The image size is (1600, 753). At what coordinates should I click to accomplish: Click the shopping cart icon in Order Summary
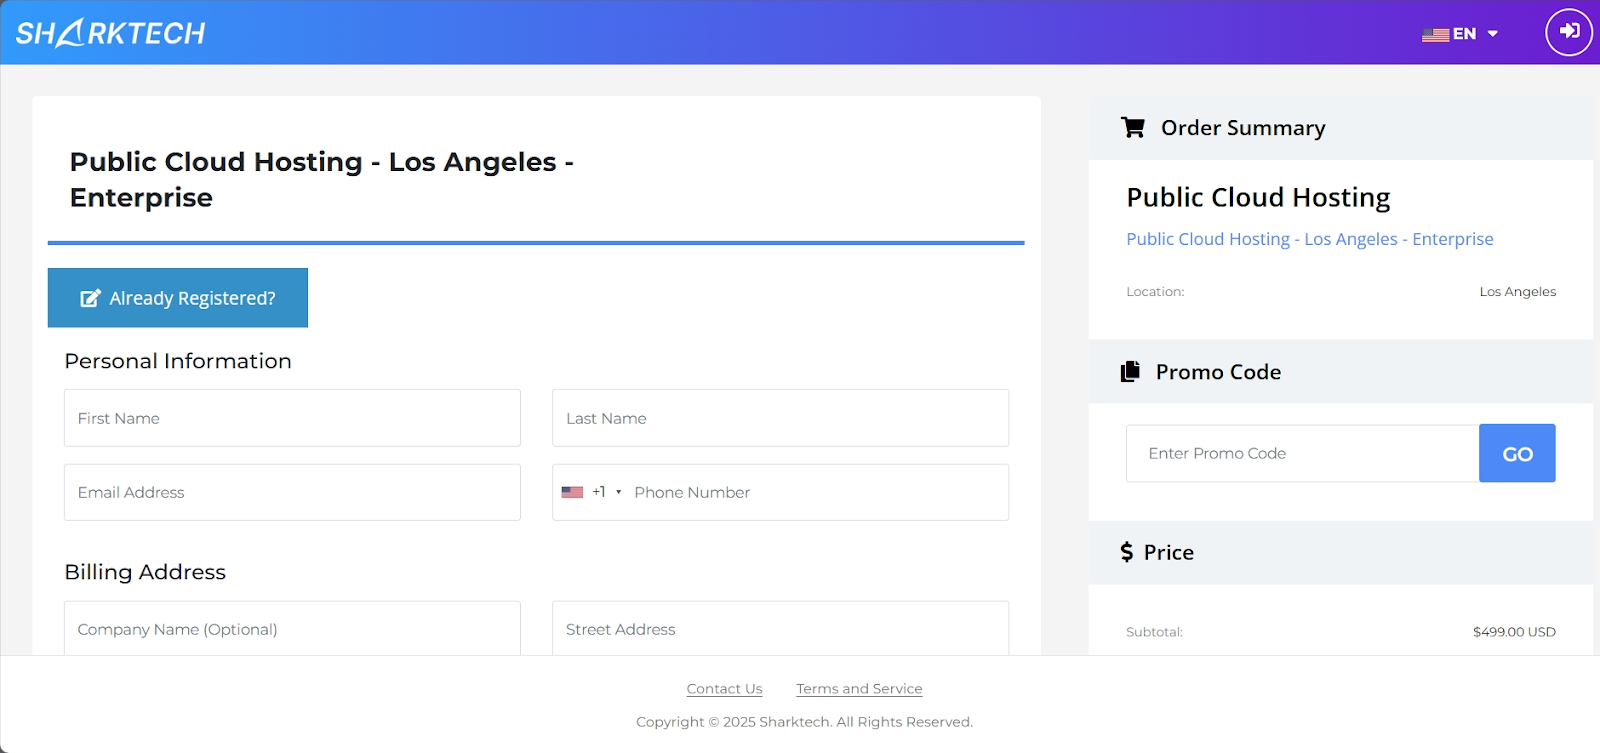coord(1133,128)
